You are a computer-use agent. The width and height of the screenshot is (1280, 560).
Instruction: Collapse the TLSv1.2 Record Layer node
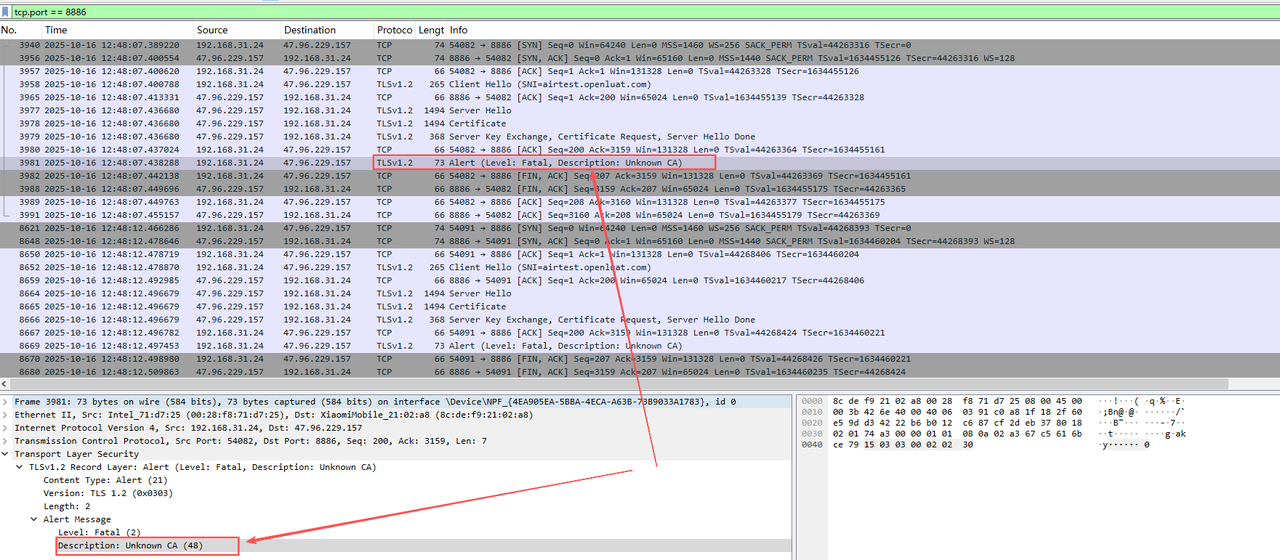(19, 467)
